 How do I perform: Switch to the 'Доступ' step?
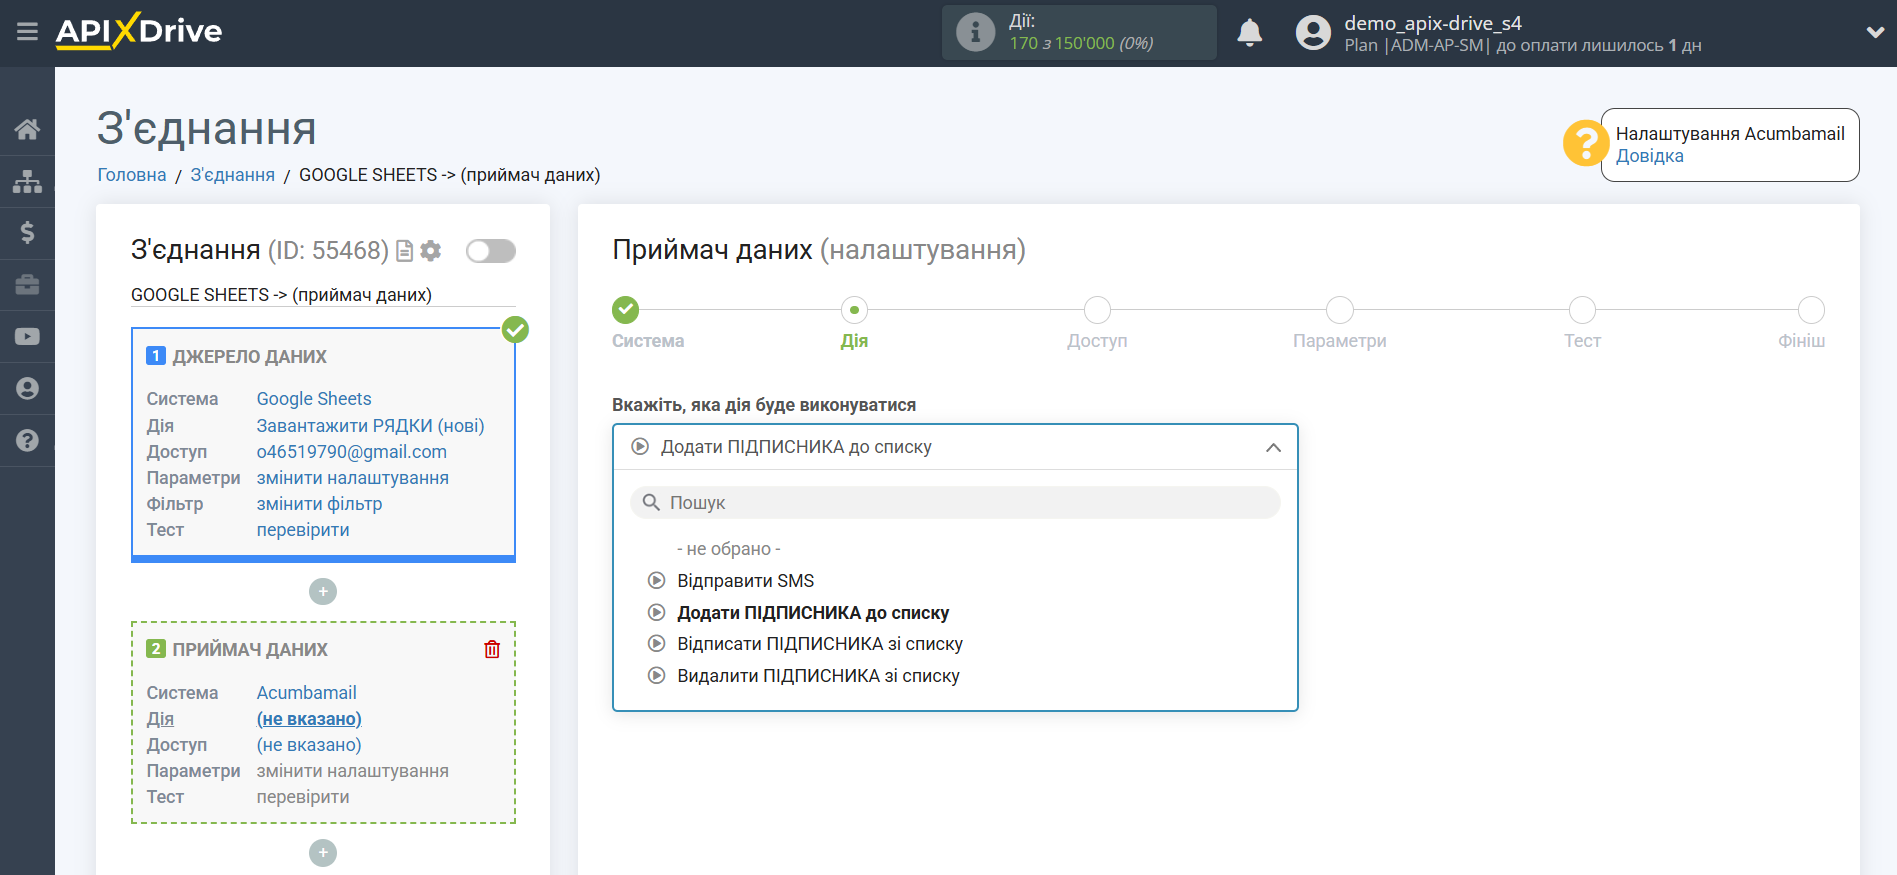click(x=1097, y=310)
